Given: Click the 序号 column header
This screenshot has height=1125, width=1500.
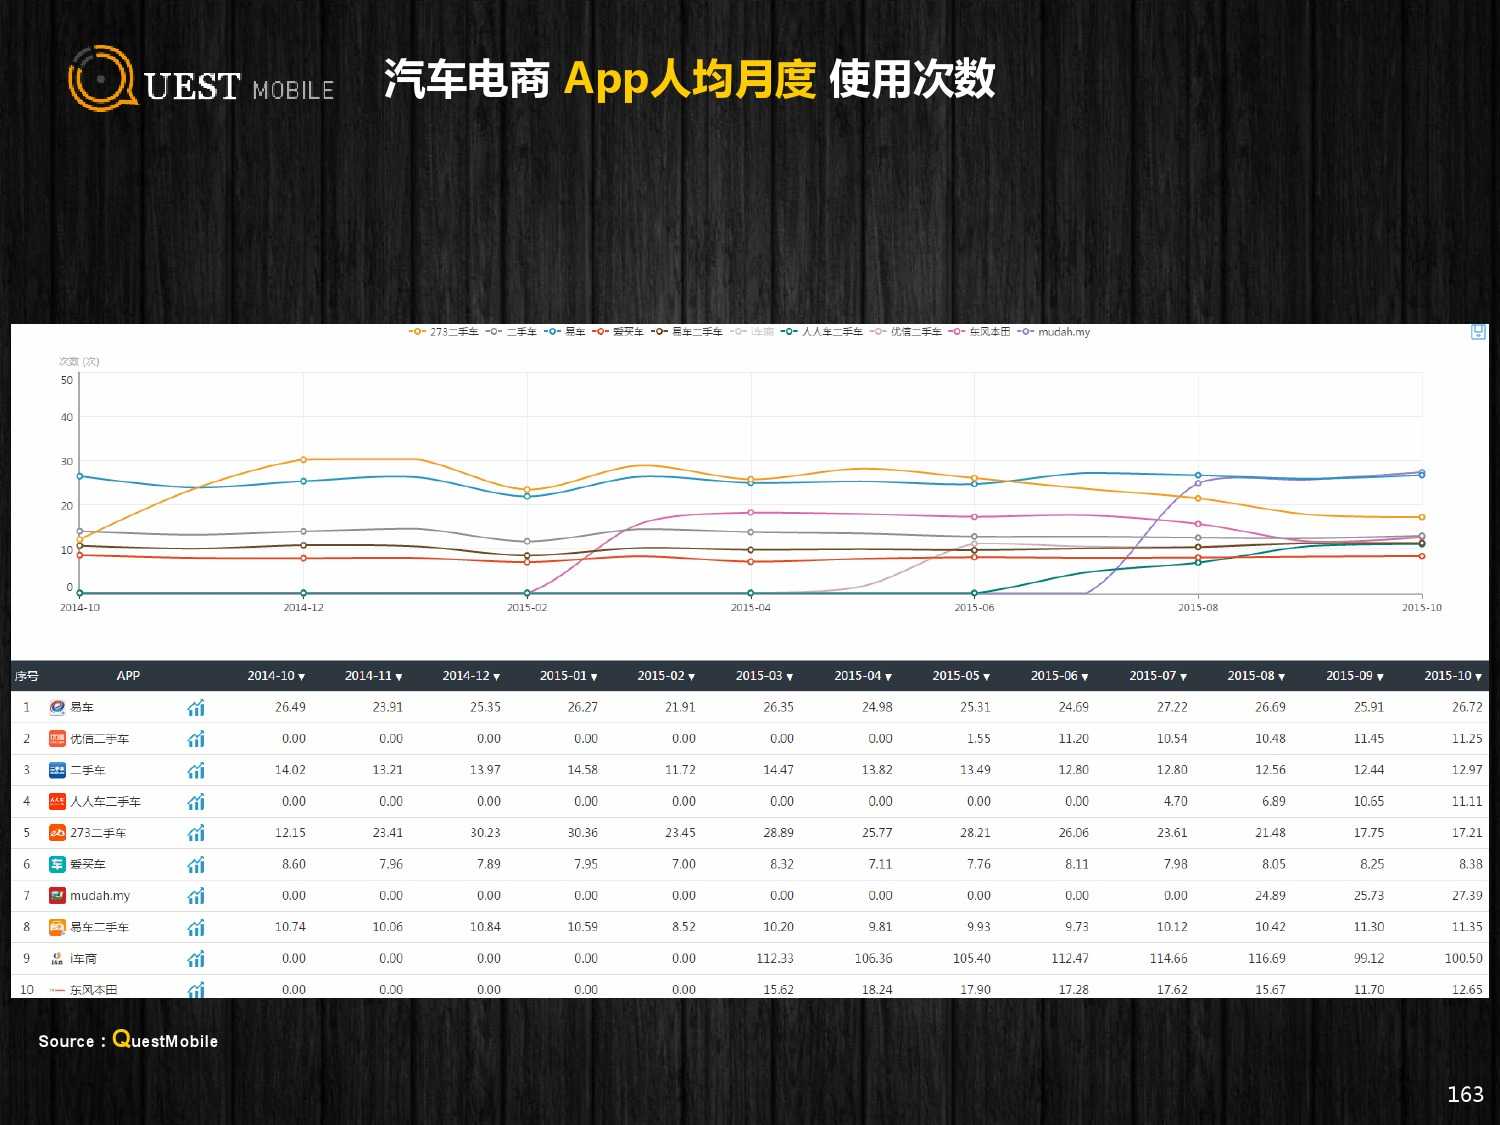Looking at the screenshot, I should tap(27, 676).
